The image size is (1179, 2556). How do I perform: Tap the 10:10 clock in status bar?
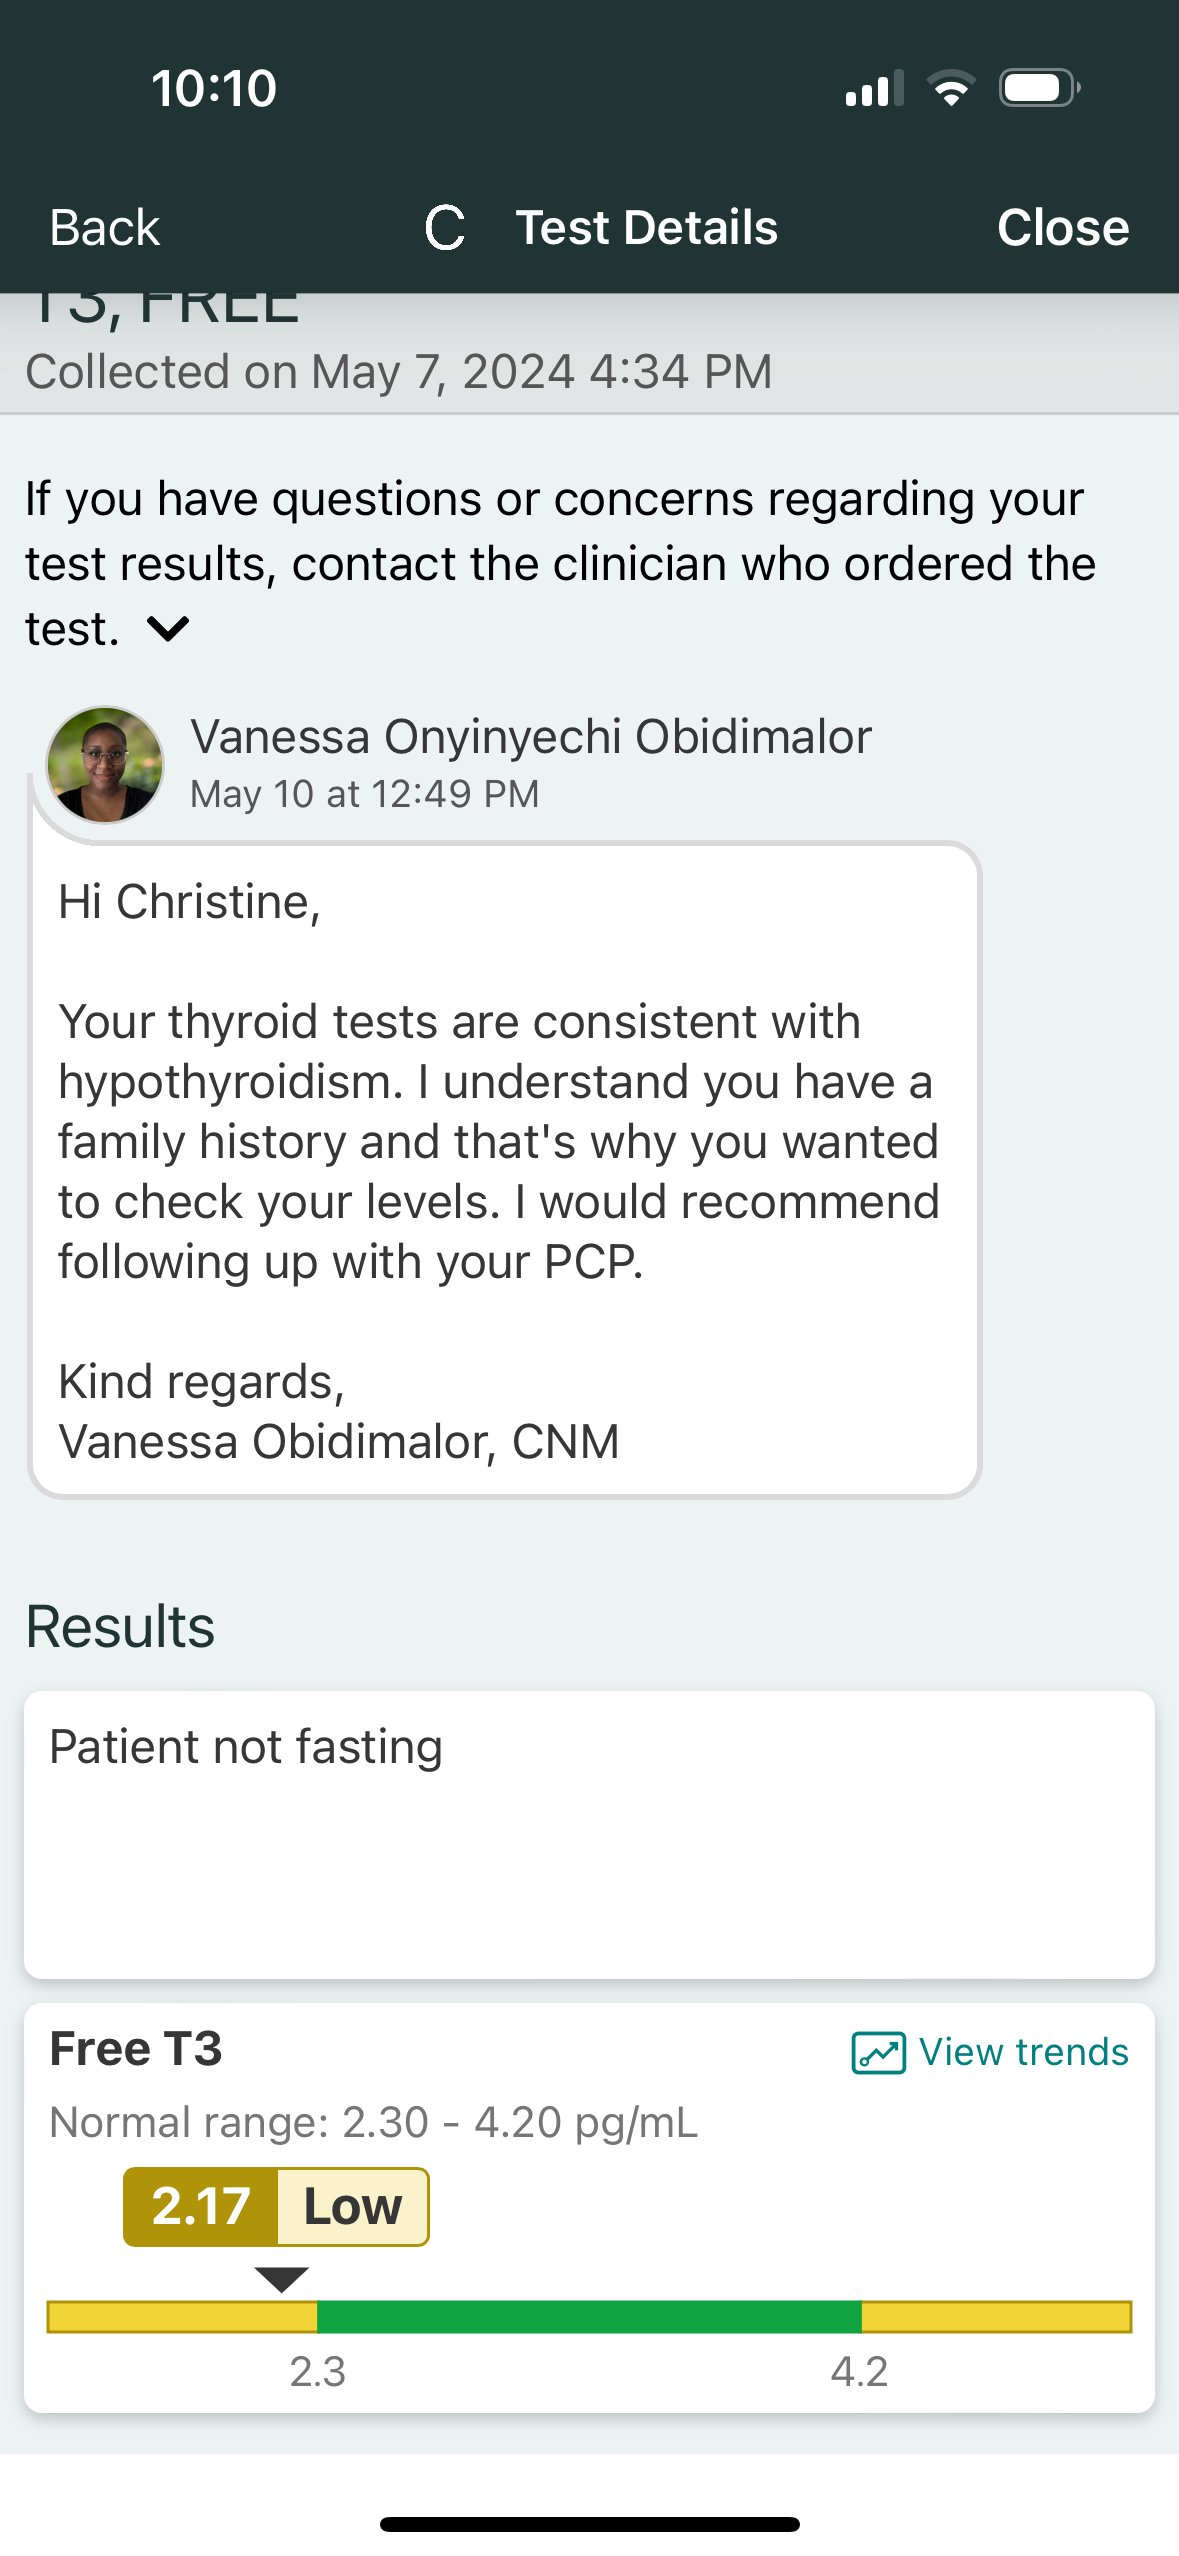(x=214, y=89)
